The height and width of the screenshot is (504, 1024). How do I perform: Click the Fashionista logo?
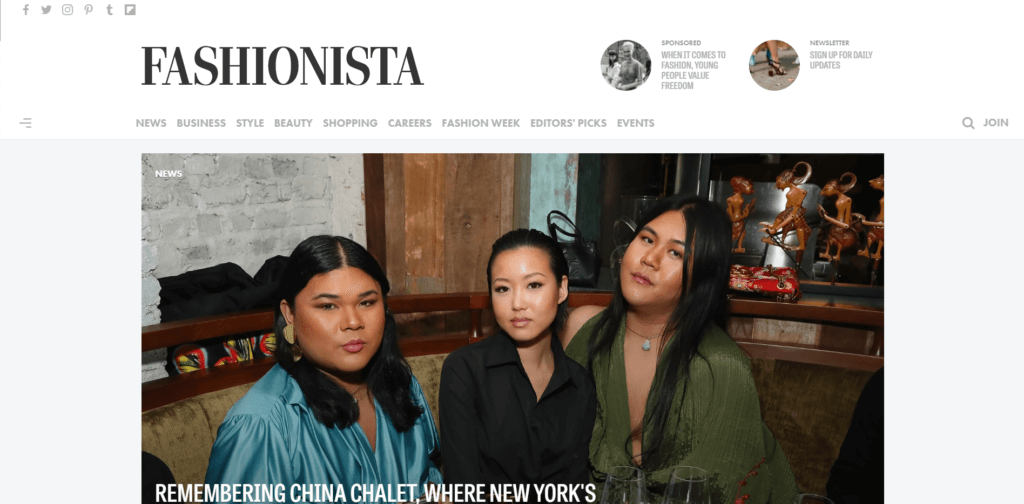282,66
